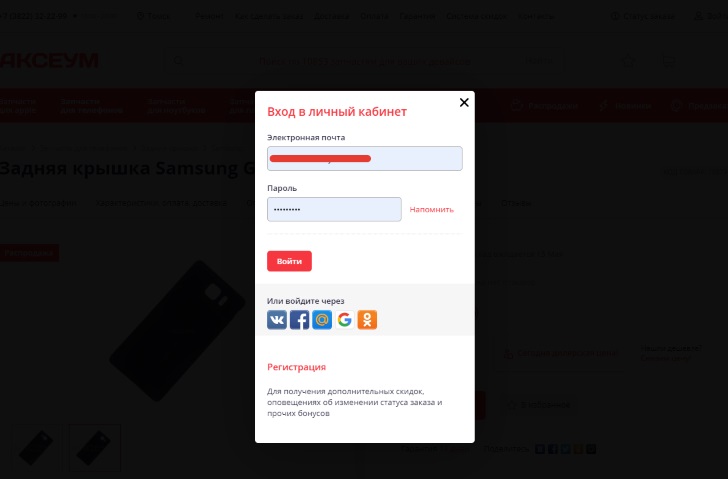Log in using the Google icon
The image size is (728, 479).
click(345, 320)
